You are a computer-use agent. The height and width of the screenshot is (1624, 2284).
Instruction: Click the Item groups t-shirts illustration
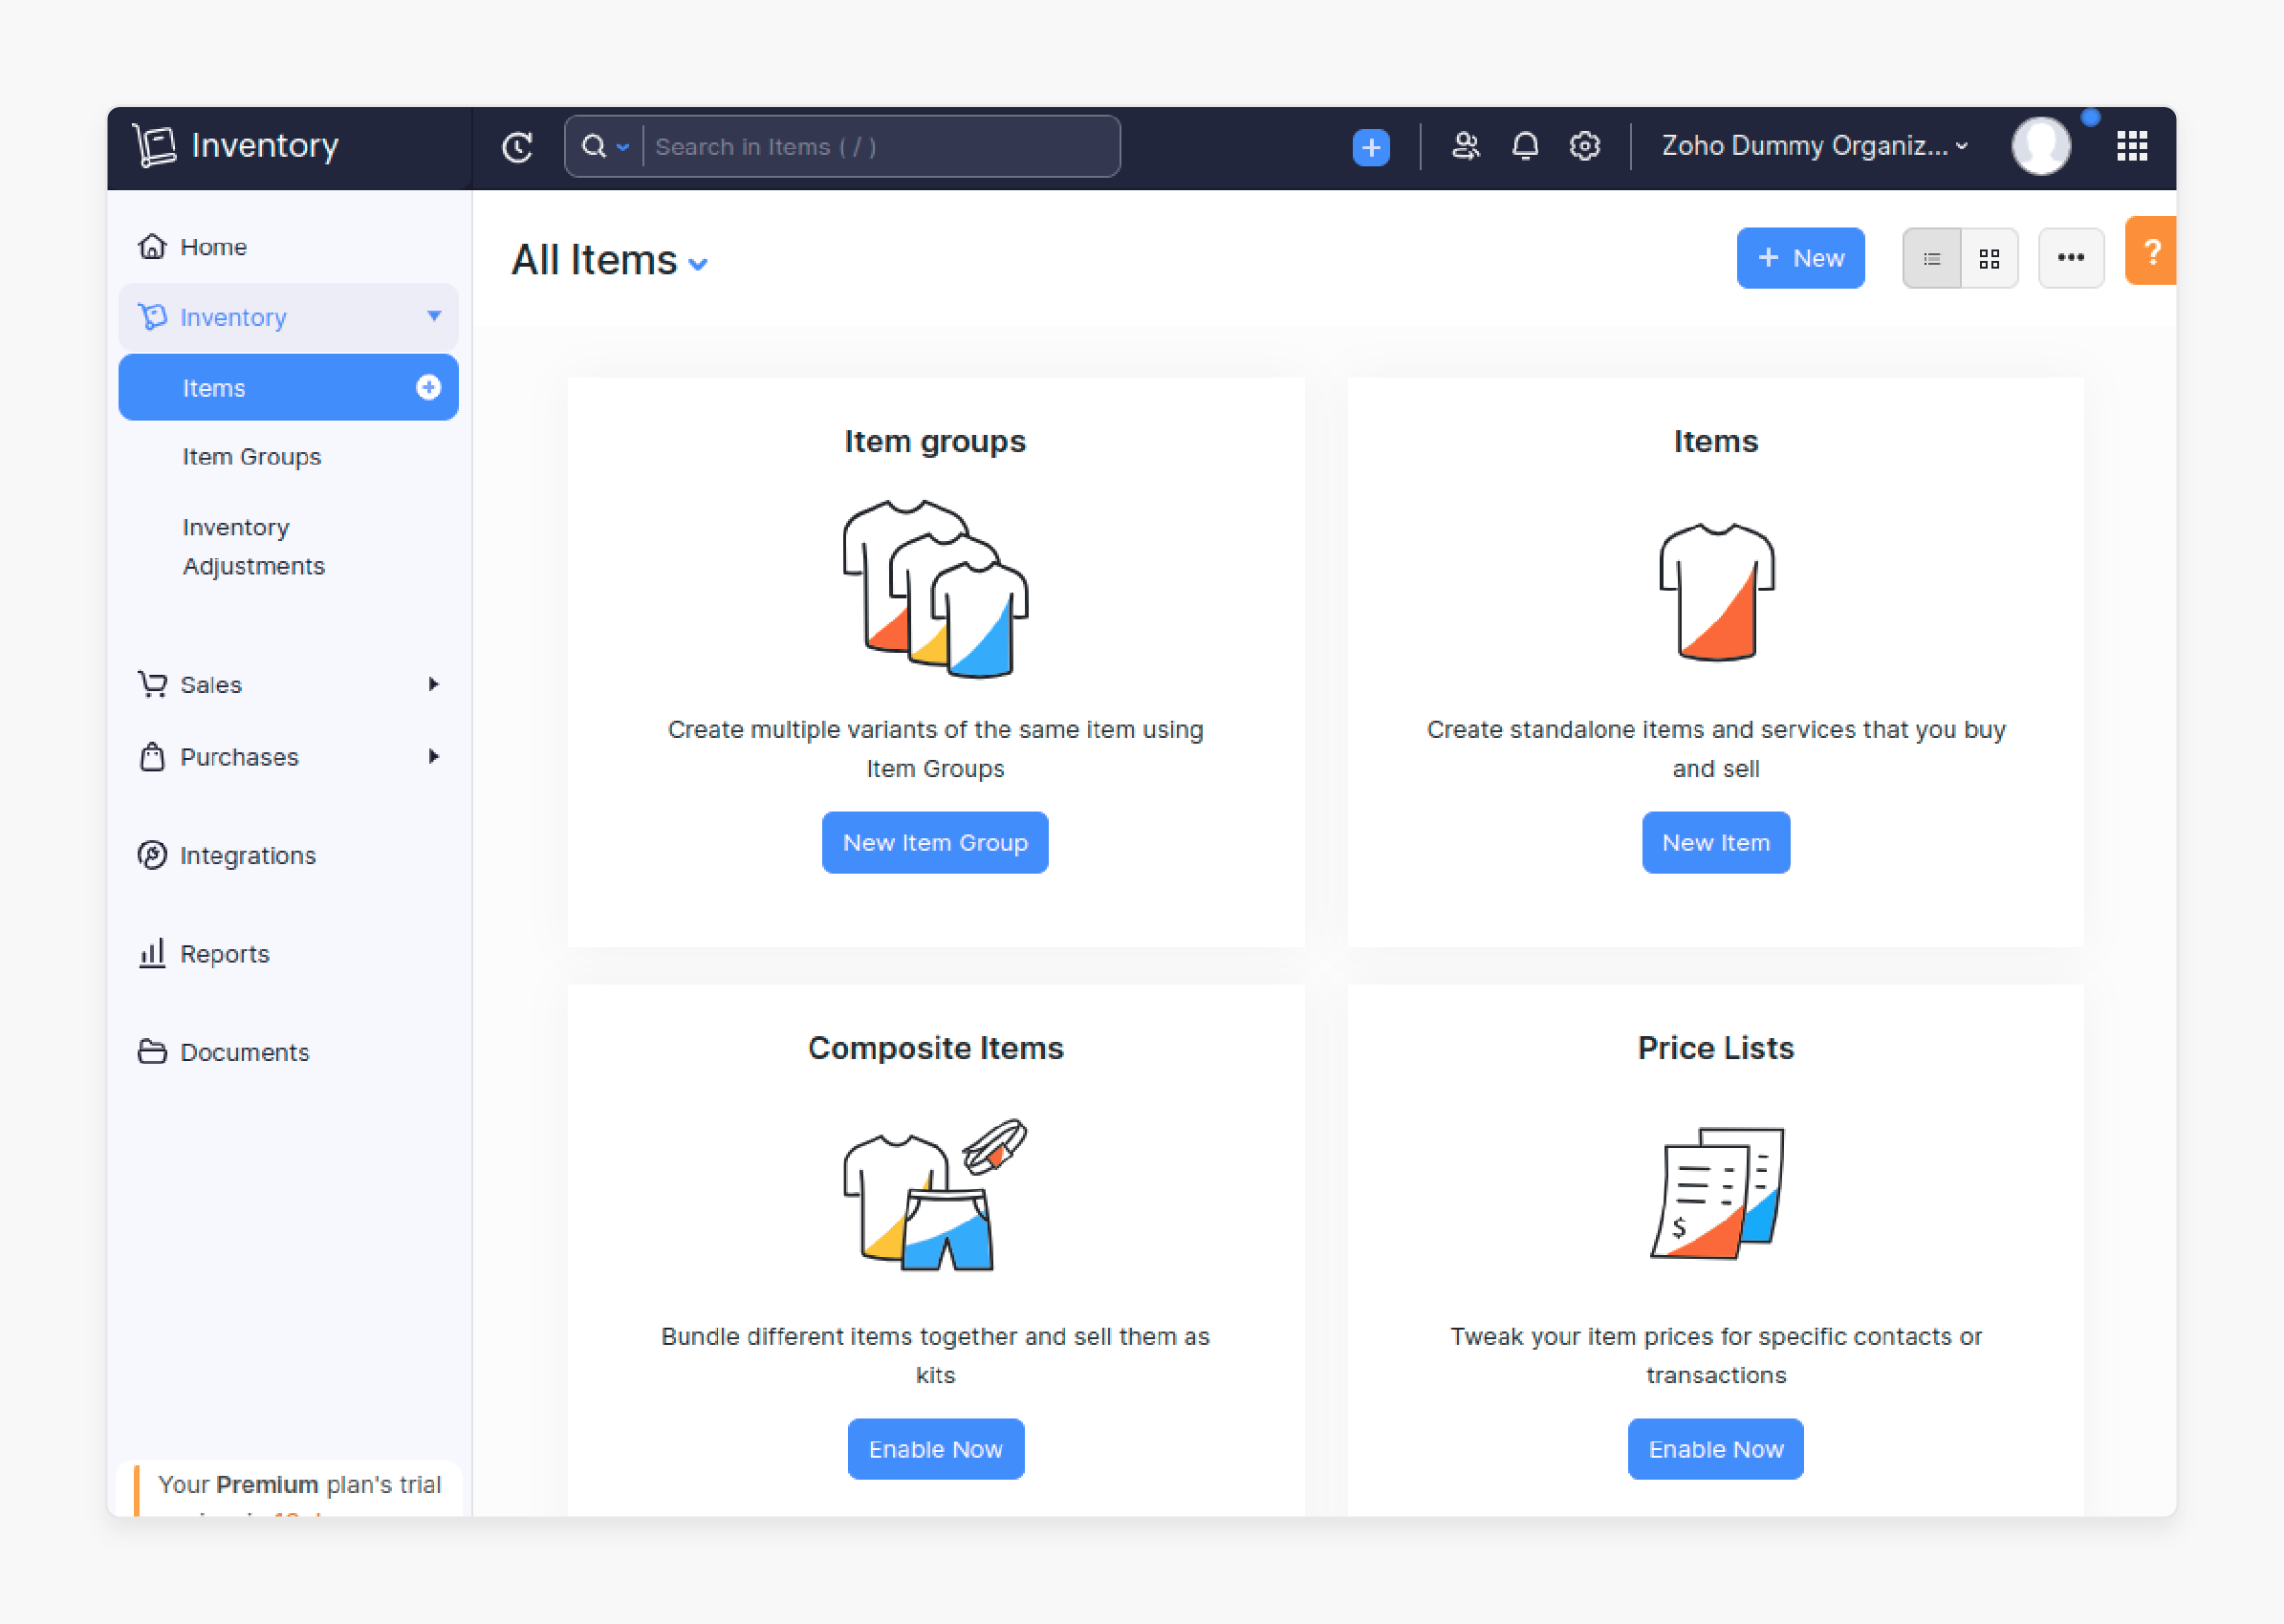pos(935,589)
